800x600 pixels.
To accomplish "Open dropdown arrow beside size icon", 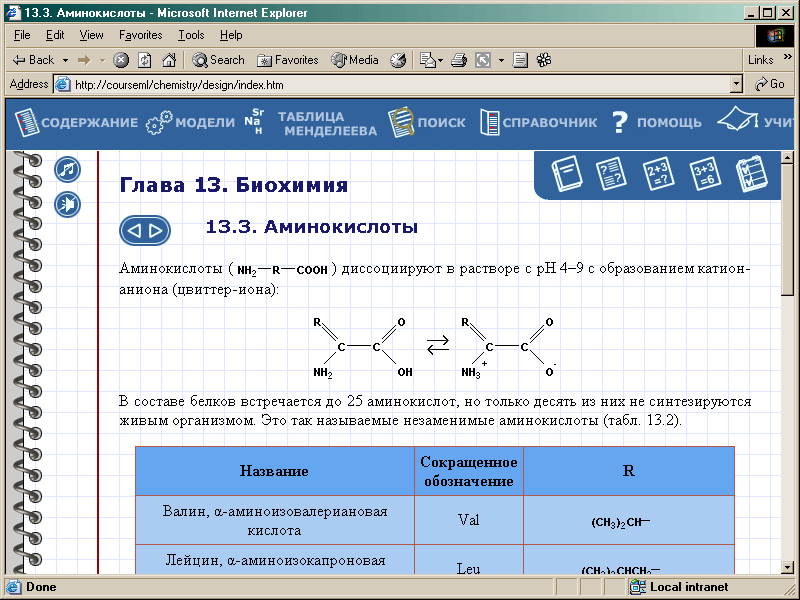I will [501, 60].
